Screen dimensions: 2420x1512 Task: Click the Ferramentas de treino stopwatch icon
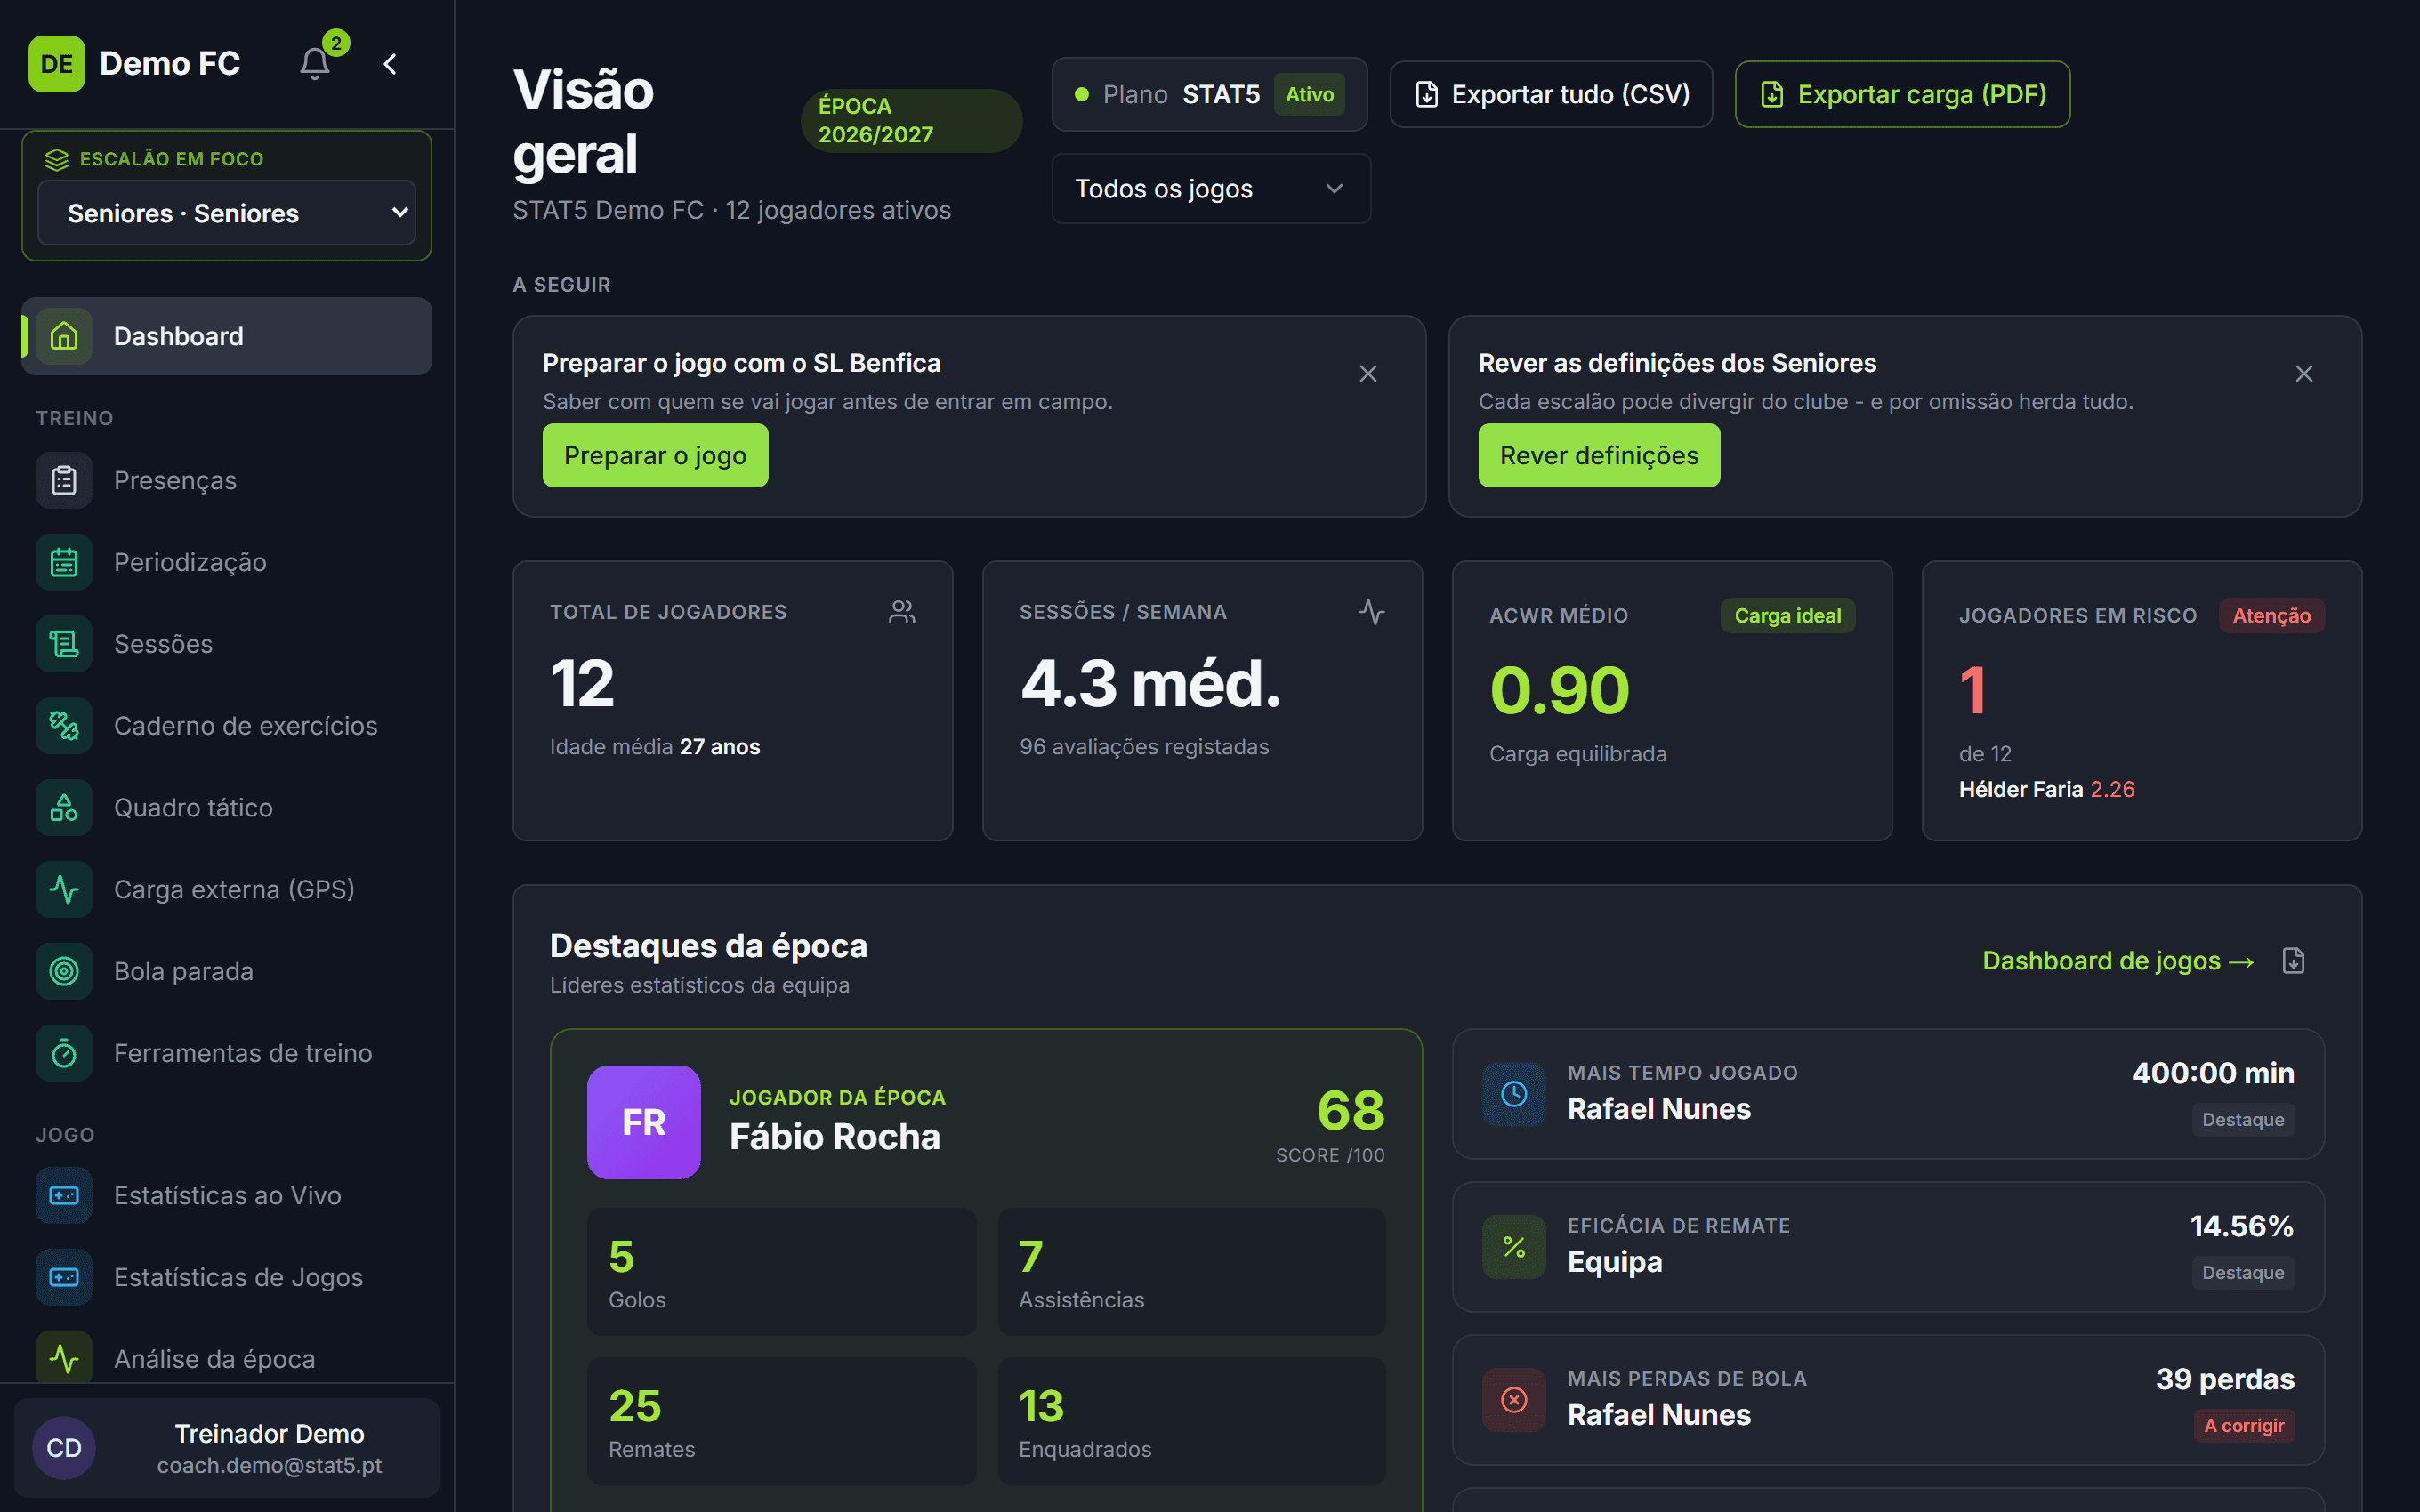tap(64, 1053)
